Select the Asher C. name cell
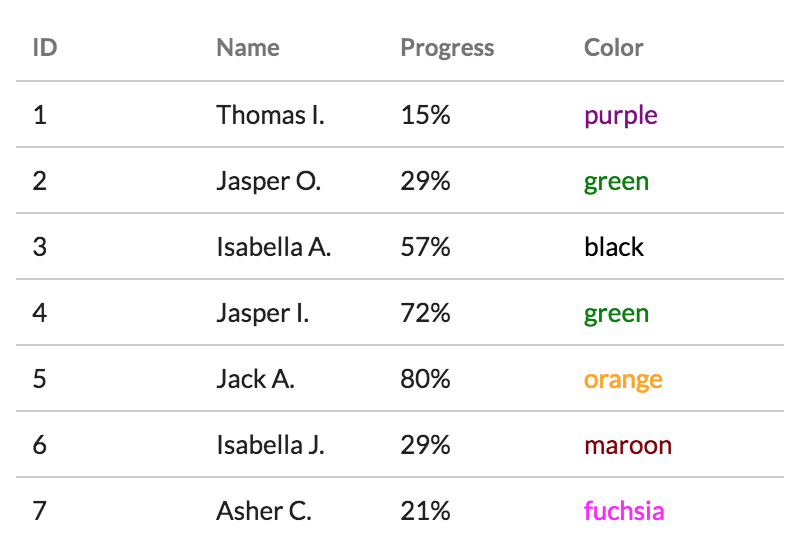The height and width of the screenshot is (542, 800). click(264, 511)
